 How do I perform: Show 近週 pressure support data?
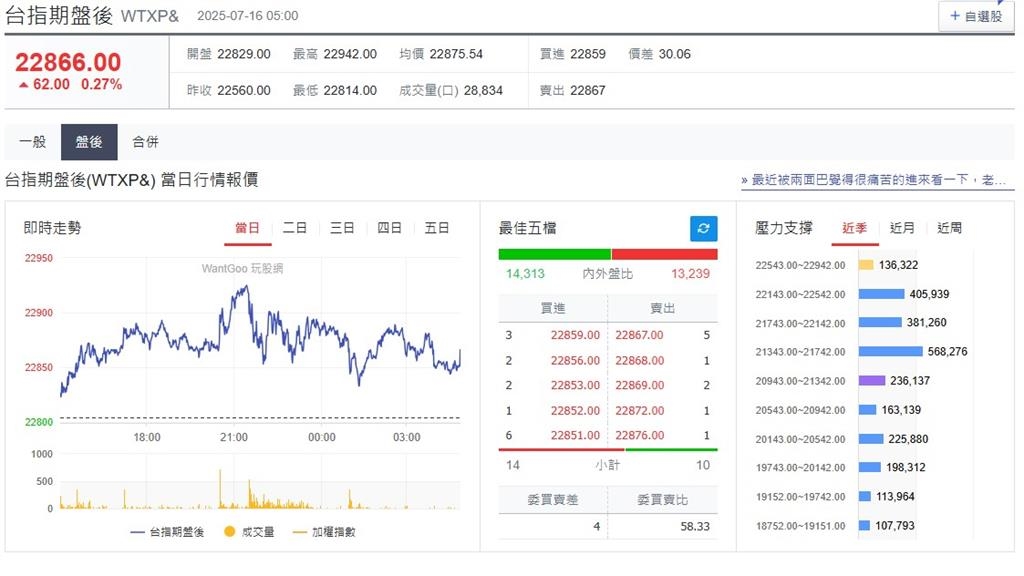pos(948,227)
